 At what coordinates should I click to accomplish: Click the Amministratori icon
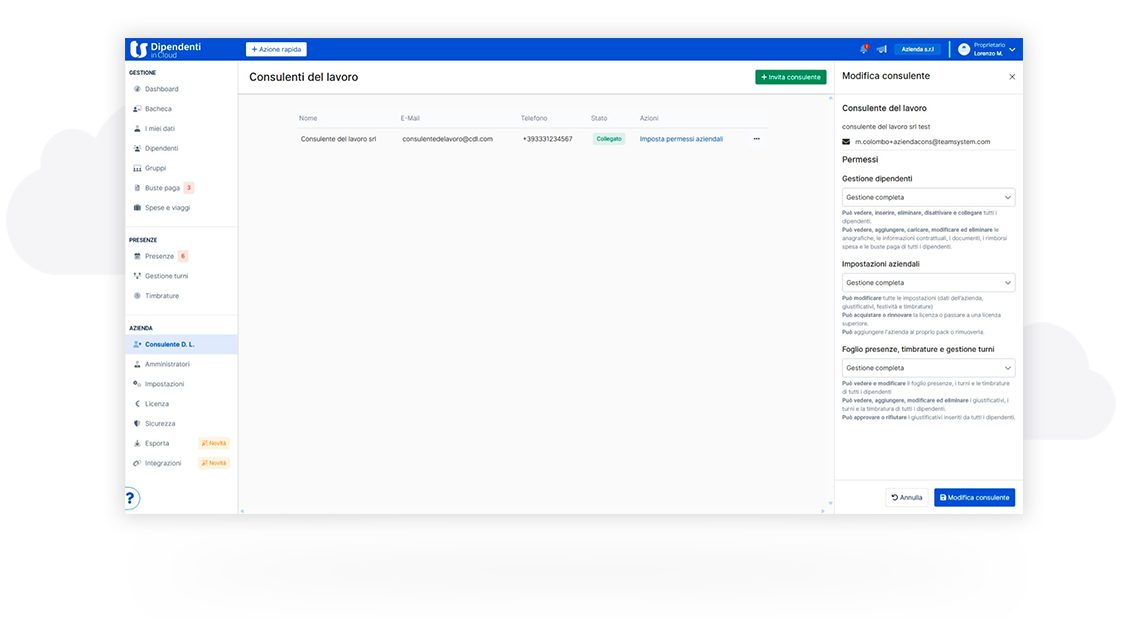pyautogui.click(x=137, y=364)
